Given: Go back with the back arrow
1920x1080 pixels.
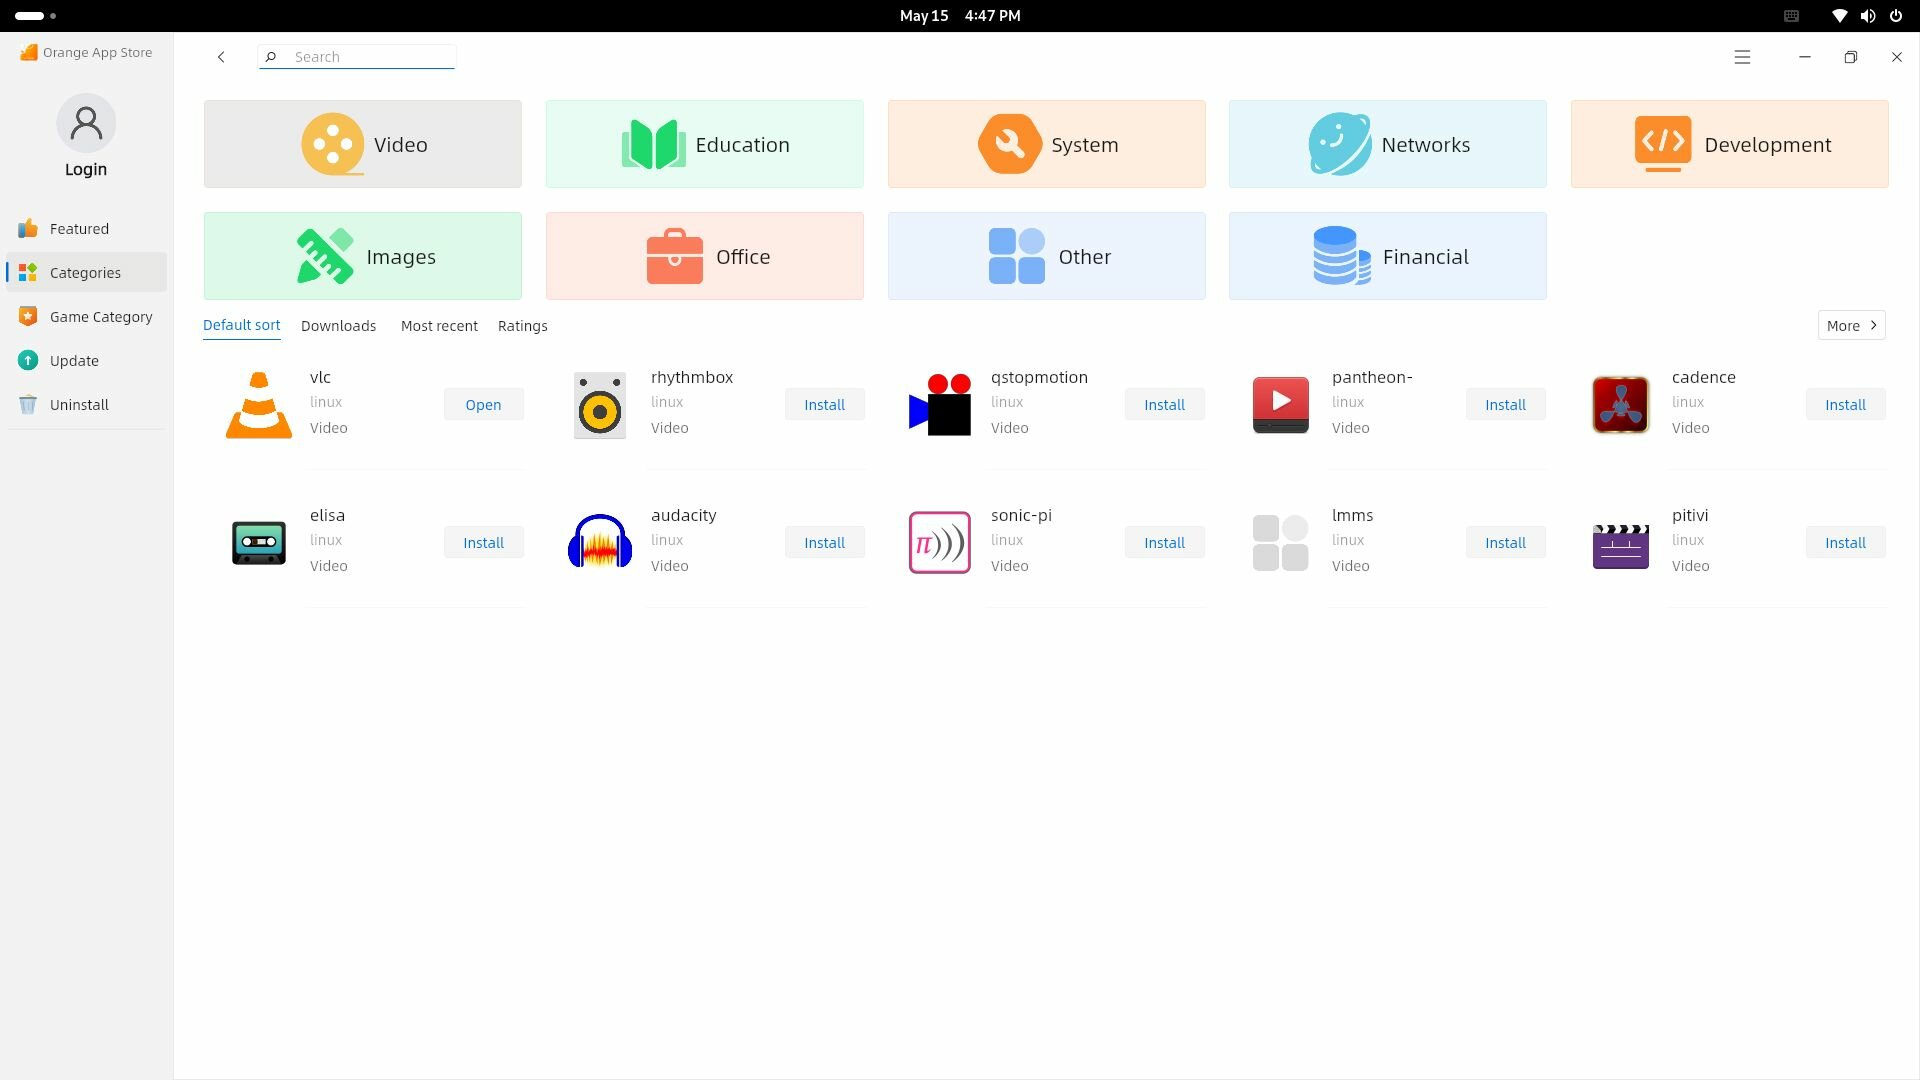Looking at the screenshot, I should (221, 57).
